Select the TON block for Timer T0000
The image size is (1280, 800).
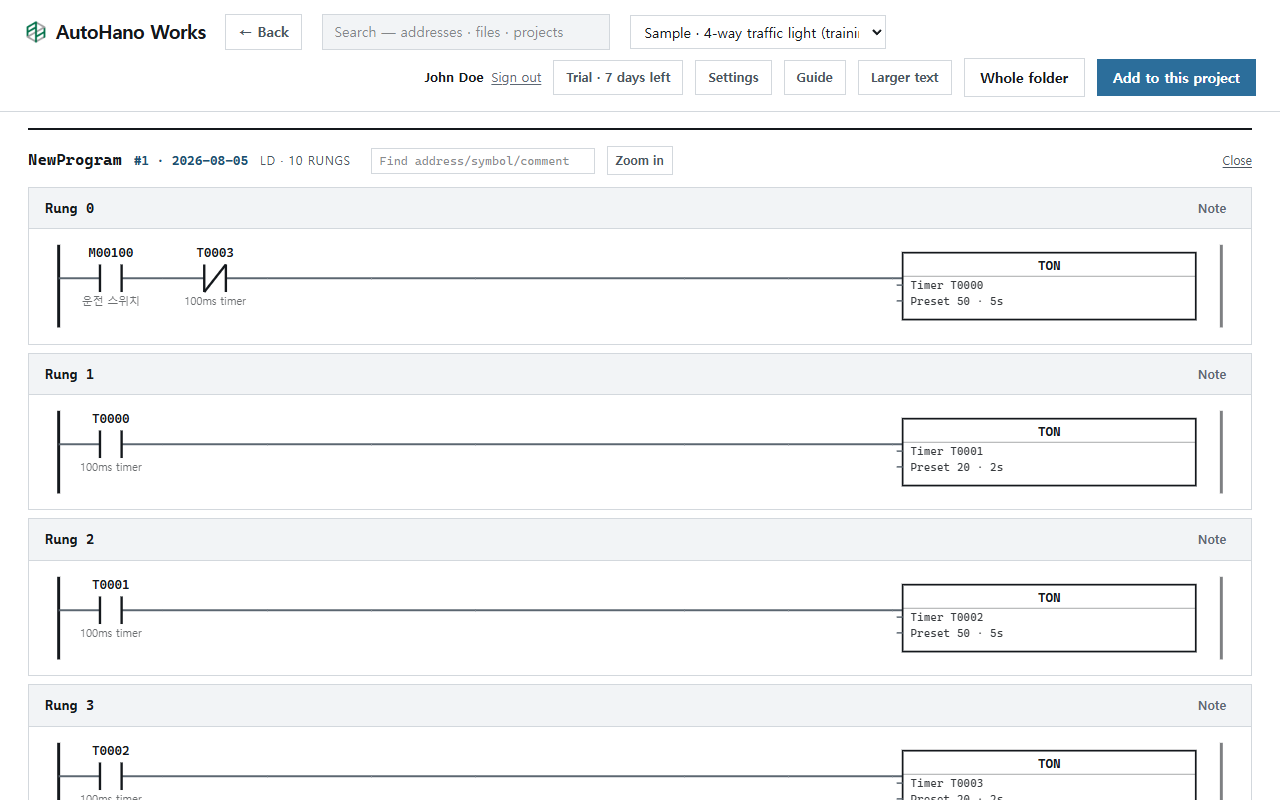click(x=1049, y=286)
